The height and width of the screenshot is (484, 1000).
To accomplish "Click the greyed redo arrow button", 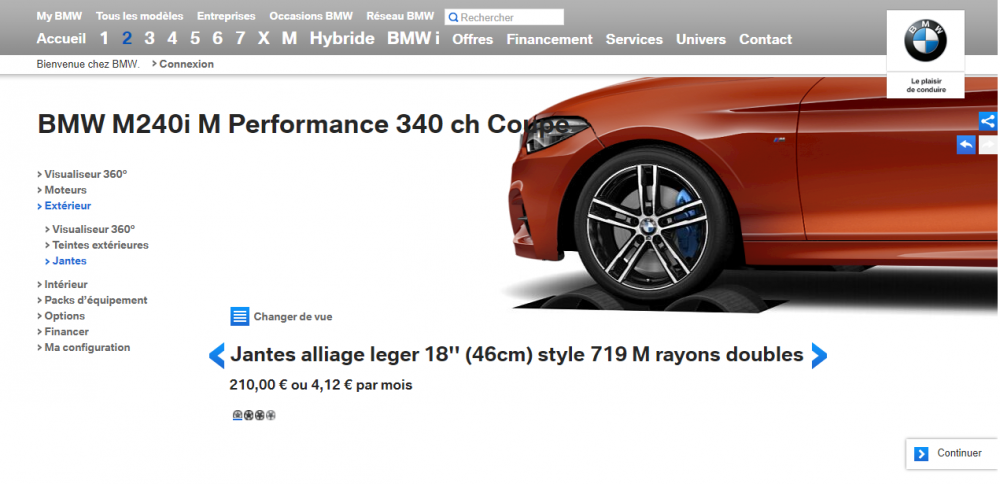I will (x=989, y=145).
